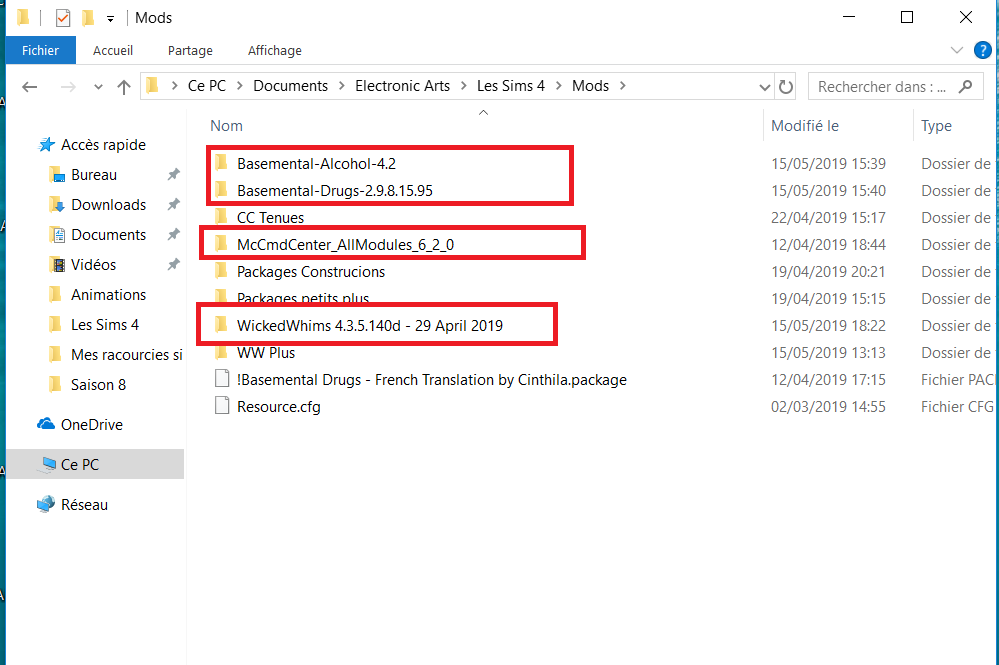Click the Rechercher dans search field
999x665 pixels.
[x=896, y=86]
